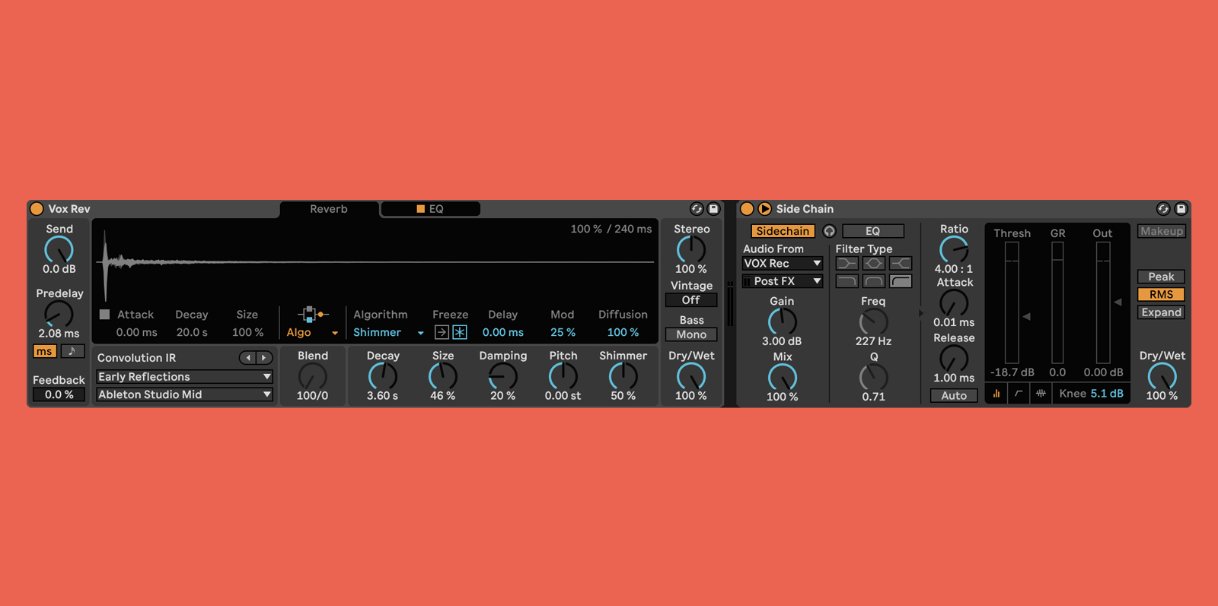Click the Send knob
Image resolution: width=1218 pixels, height=606 pixels.
tap(59, 250)
